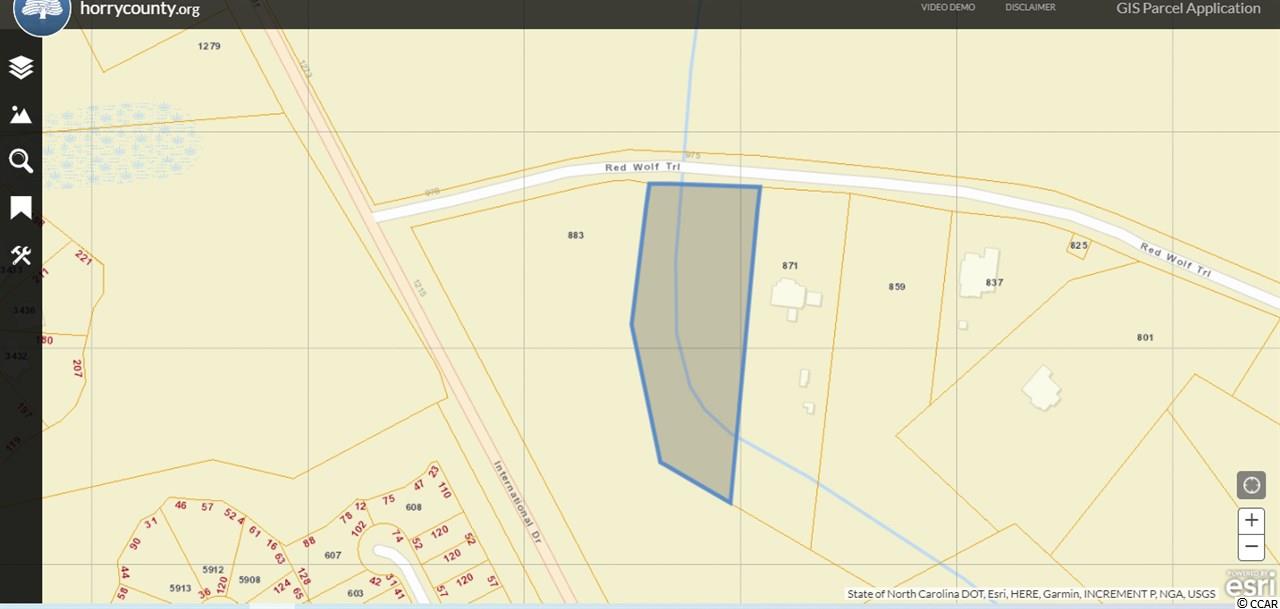Click the magnifying glass search tool
1280x609 pixels.
coord(21,161)
